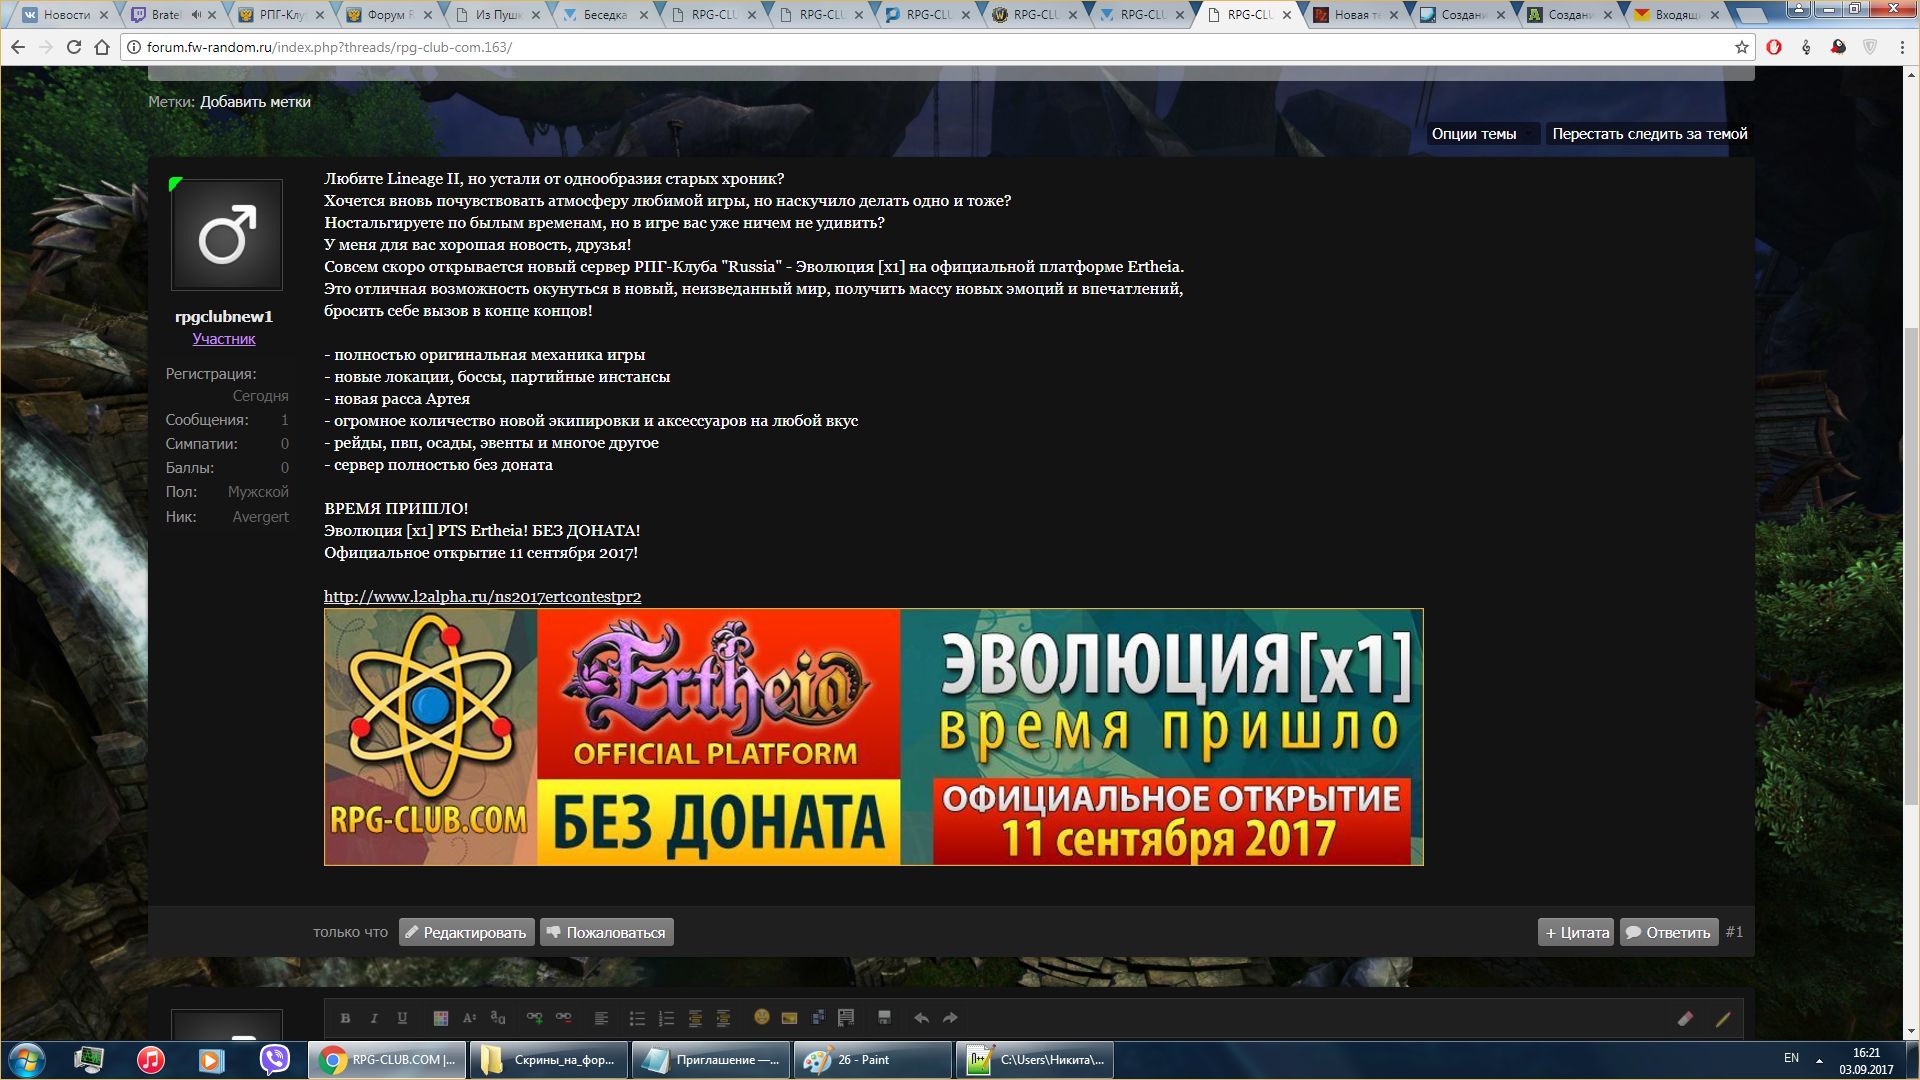Viewport: 1920px width, 1080px height.
Task: Open rpgclubnew1 profile username
Action: point(224,317)
